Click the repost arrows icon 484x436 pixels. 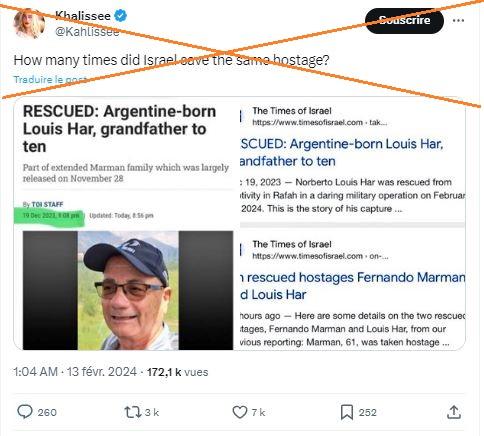coord(133,412)
